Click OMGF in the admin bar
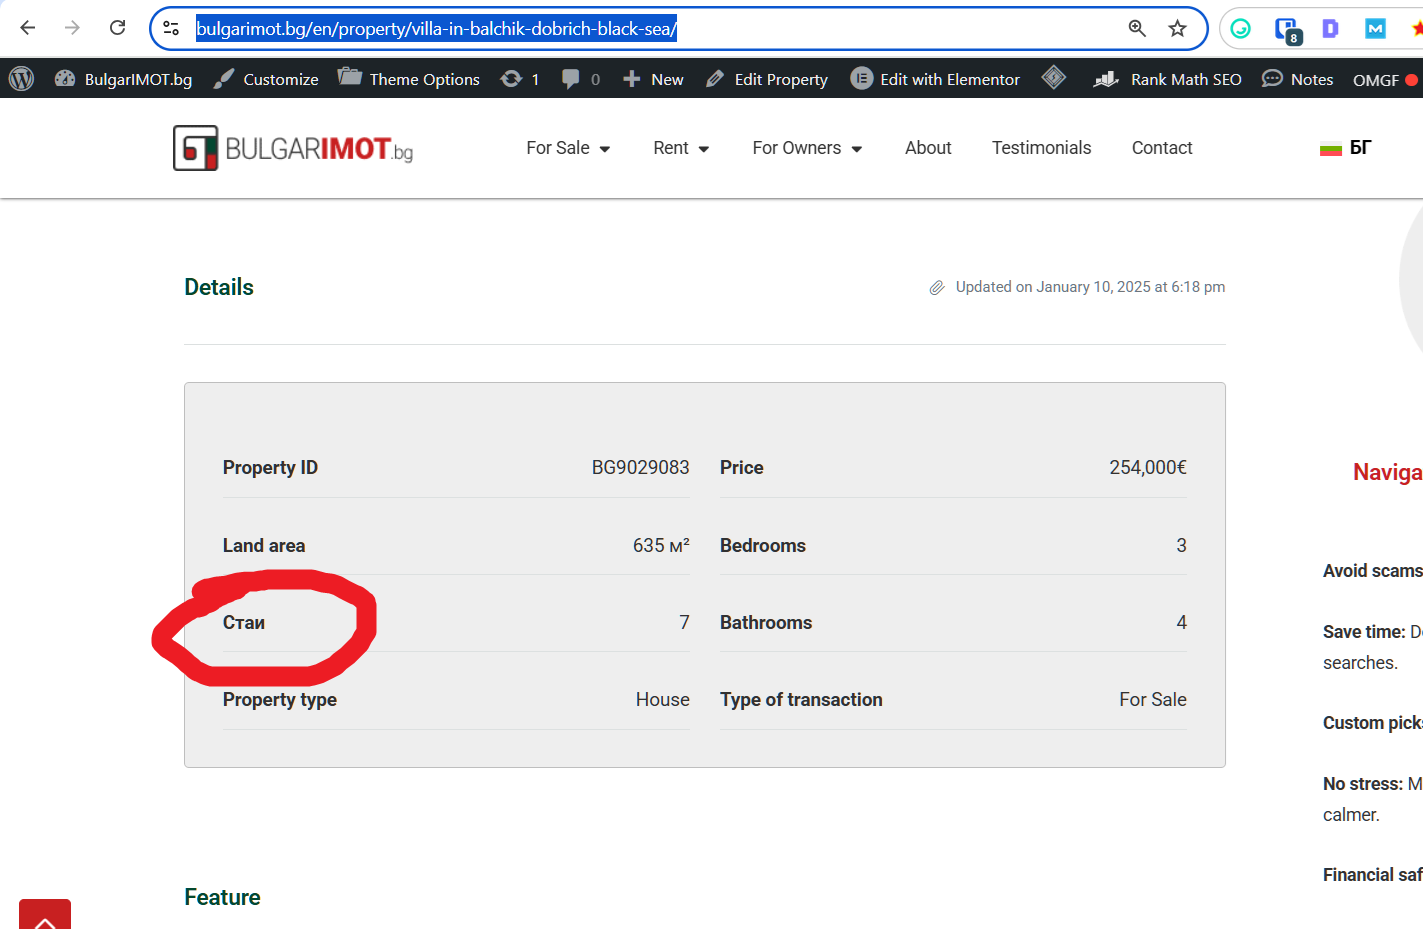This screenshot has height=929, width=1423. click(x=1386, y=80)
